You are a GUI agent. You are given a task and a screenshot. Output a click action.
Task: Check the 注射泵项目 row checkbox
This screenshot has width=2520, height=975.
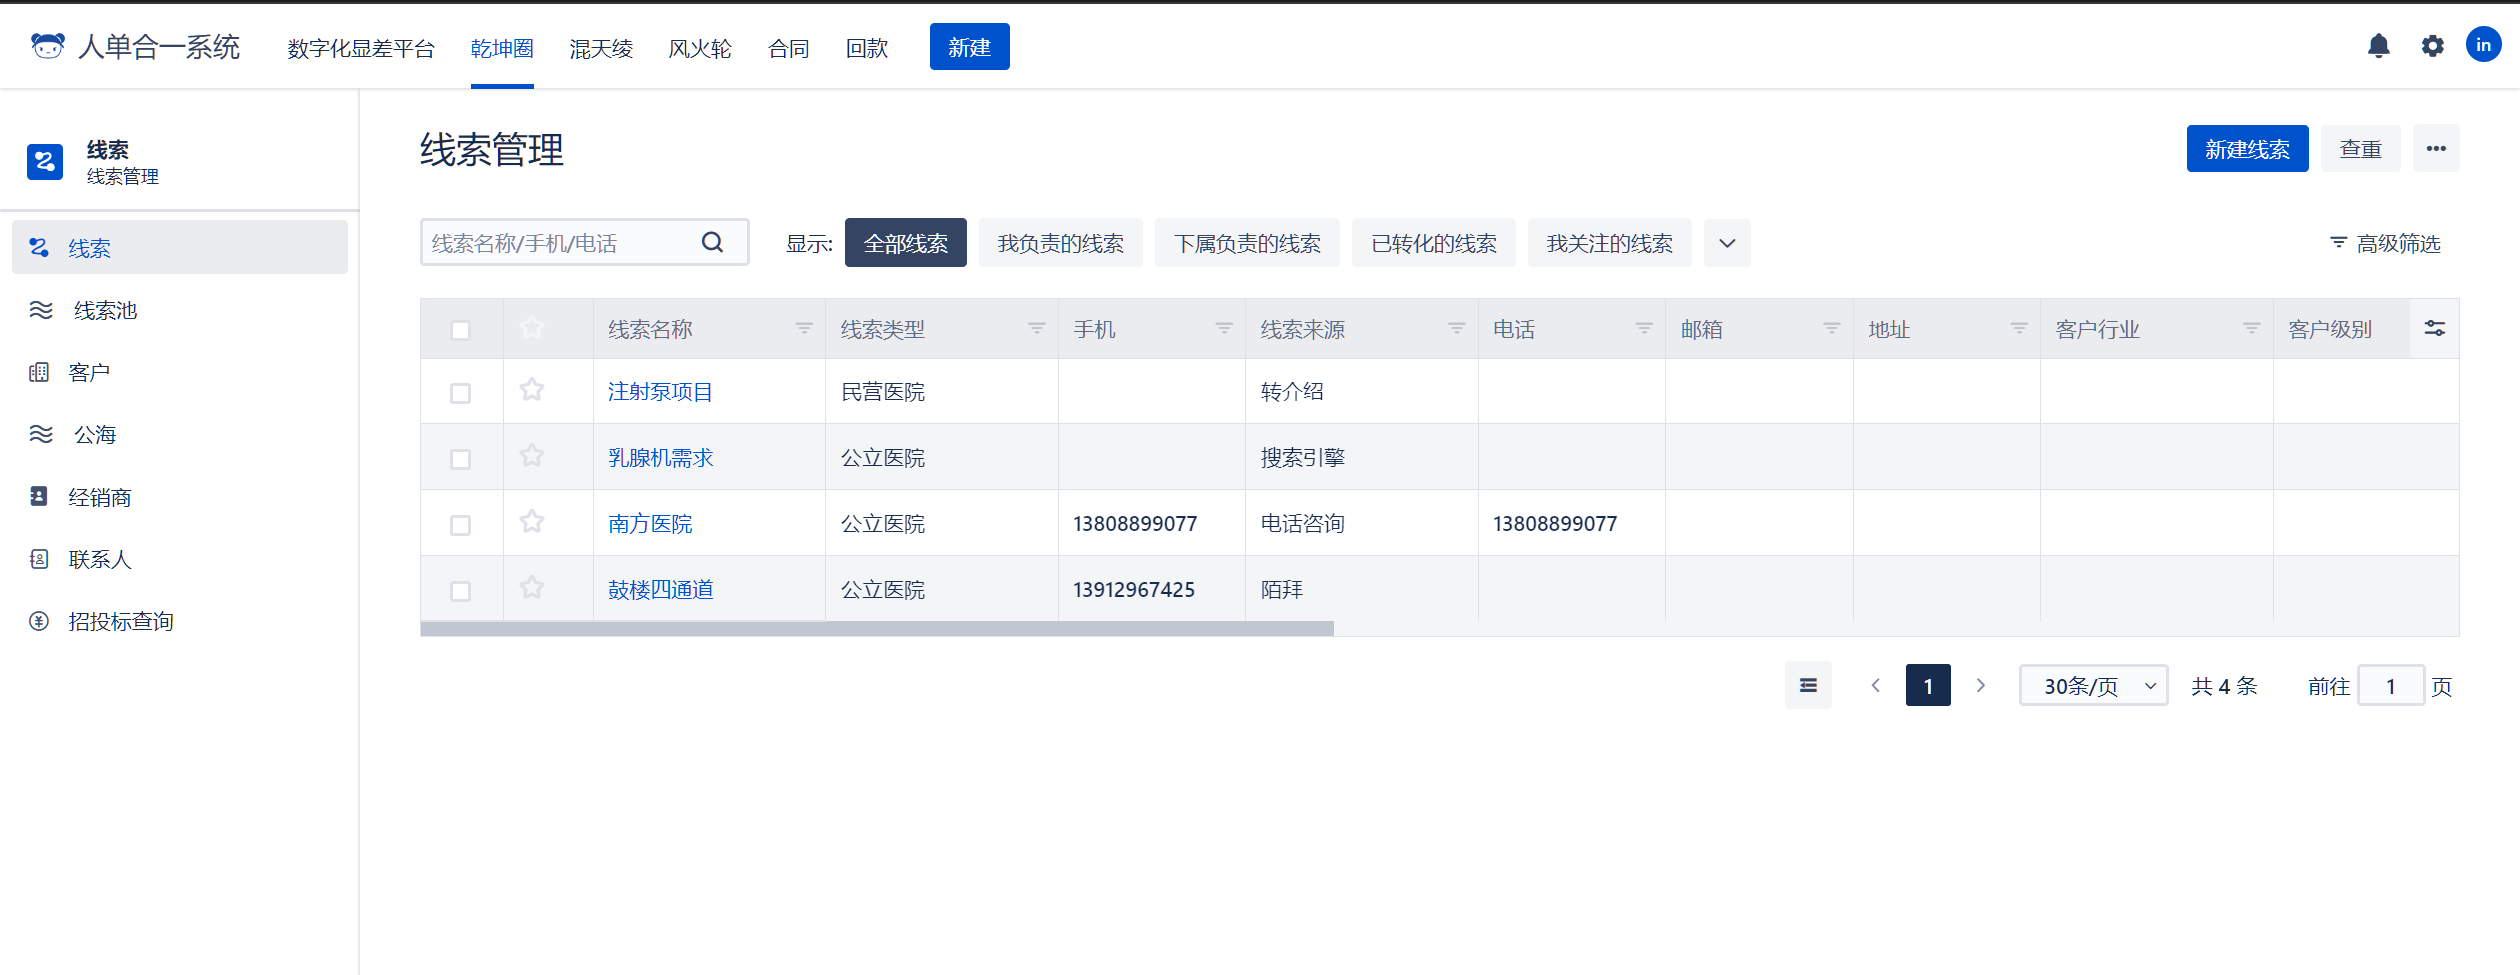(x=460, y=393)
